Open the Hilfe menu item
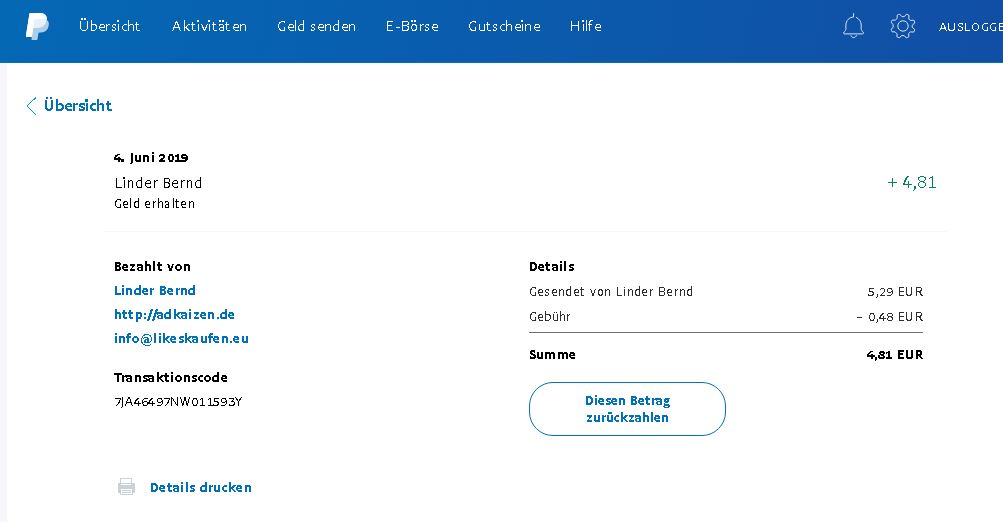Image resolution: width=1003 pixels, height=522 pixels. [585, 27]
